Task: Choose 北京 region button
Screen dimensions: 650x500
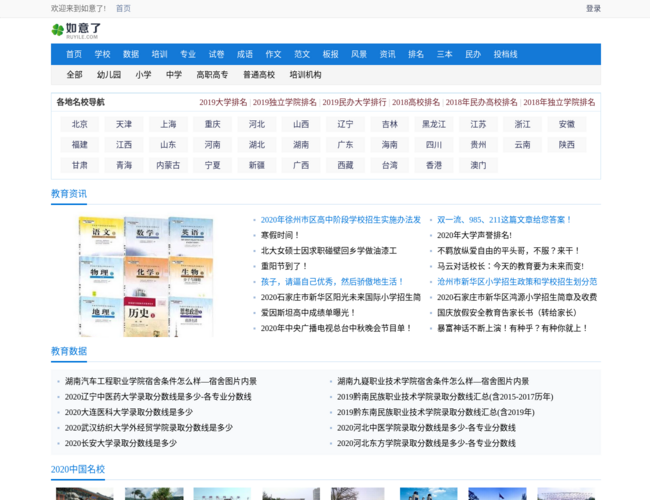Action: coord(80,124)
